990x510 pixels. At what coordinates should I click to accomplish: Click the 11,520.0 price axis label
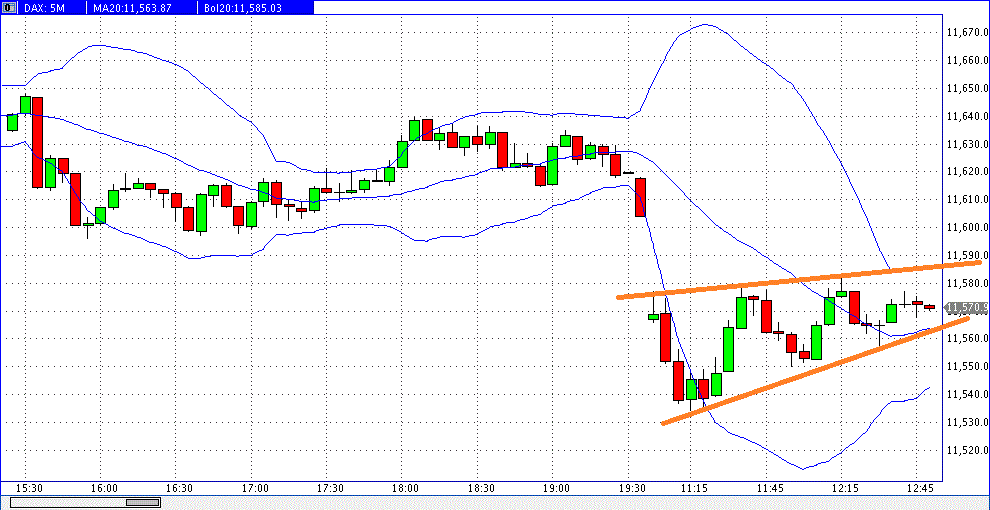[967, 449]
